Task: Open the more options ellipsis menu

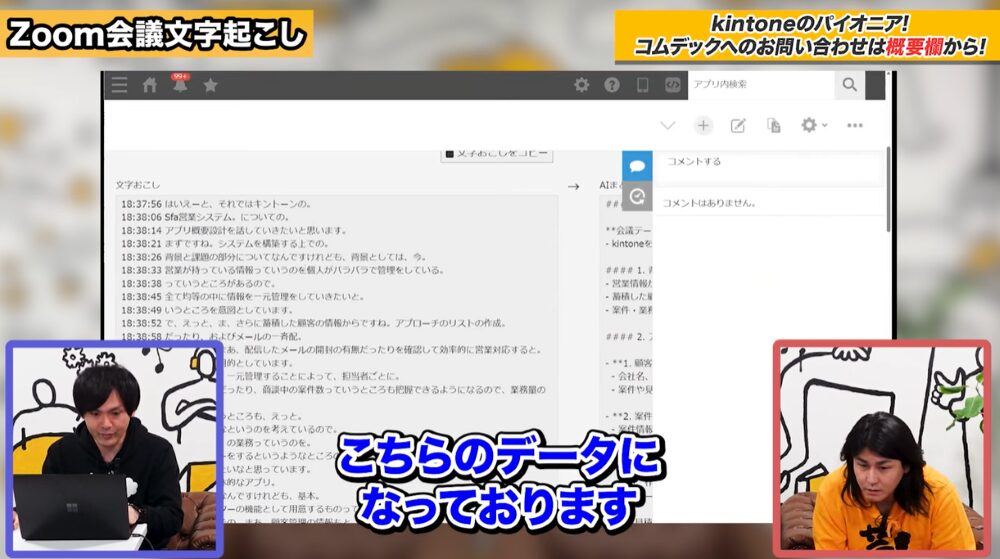Action: click(x=855, y=126)
